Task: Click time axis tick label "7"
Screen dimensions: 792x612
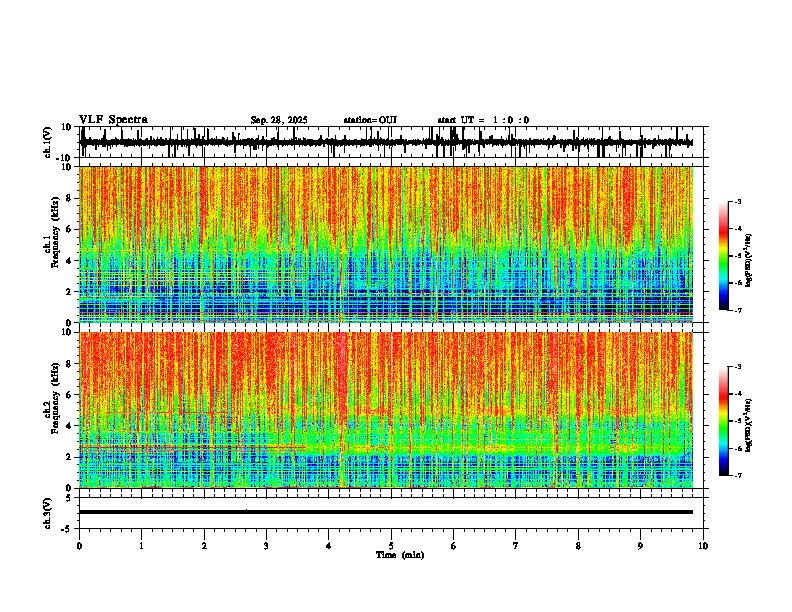Action: coord(516,546)
